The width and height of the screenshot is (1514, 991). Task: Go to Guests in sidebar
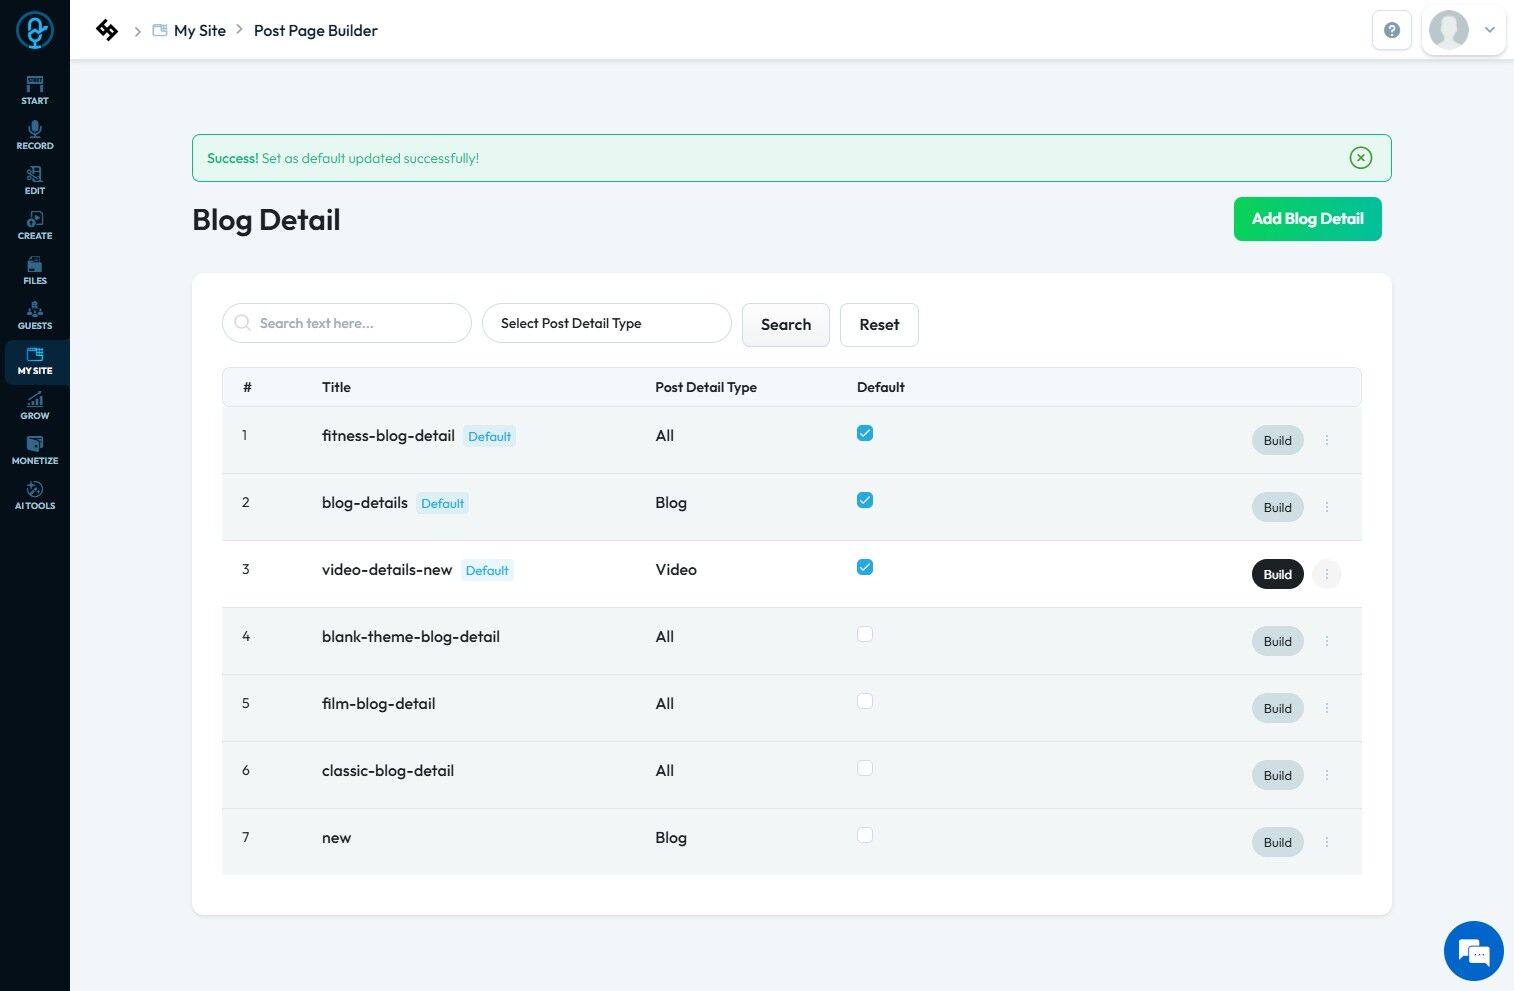coord(35,315)
